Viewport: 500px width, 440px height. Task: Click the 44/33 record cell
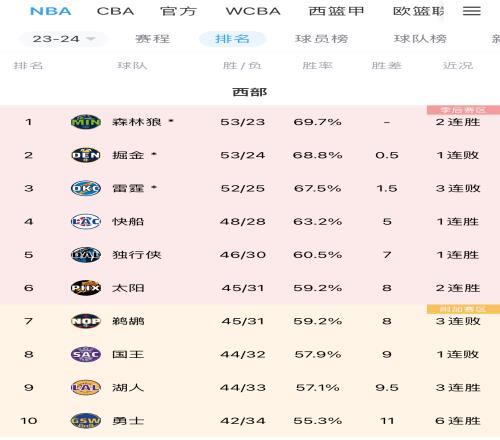click(x=243, y=388)
